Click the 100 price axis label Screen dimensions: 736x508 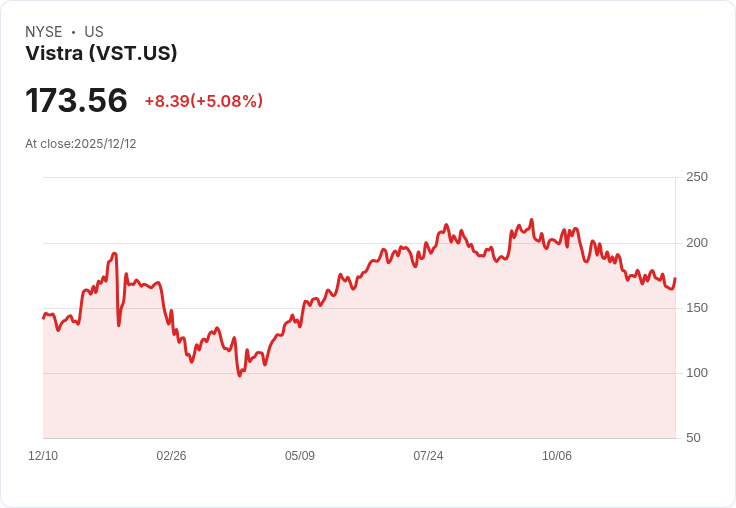point(696,373)
